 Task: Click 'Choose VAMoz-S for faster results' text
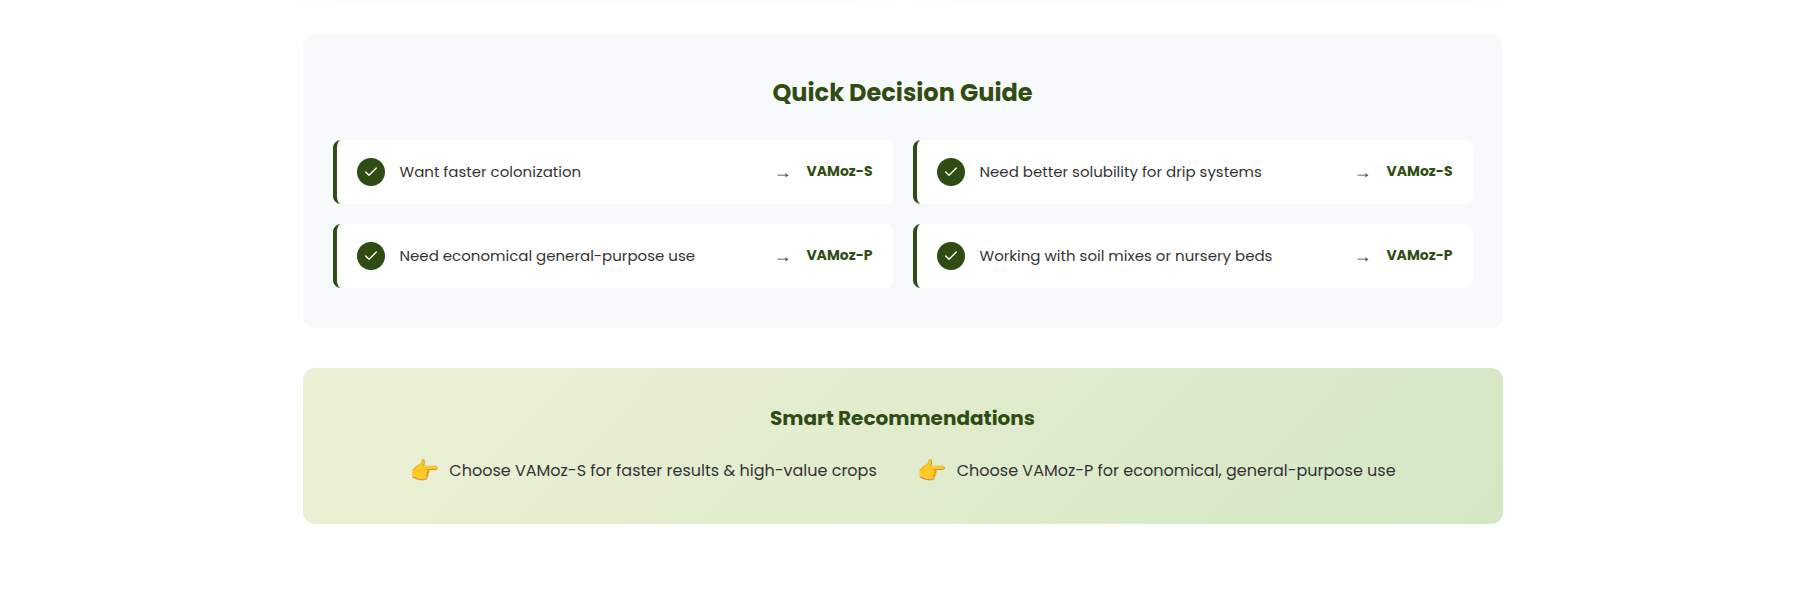point(584,470)
